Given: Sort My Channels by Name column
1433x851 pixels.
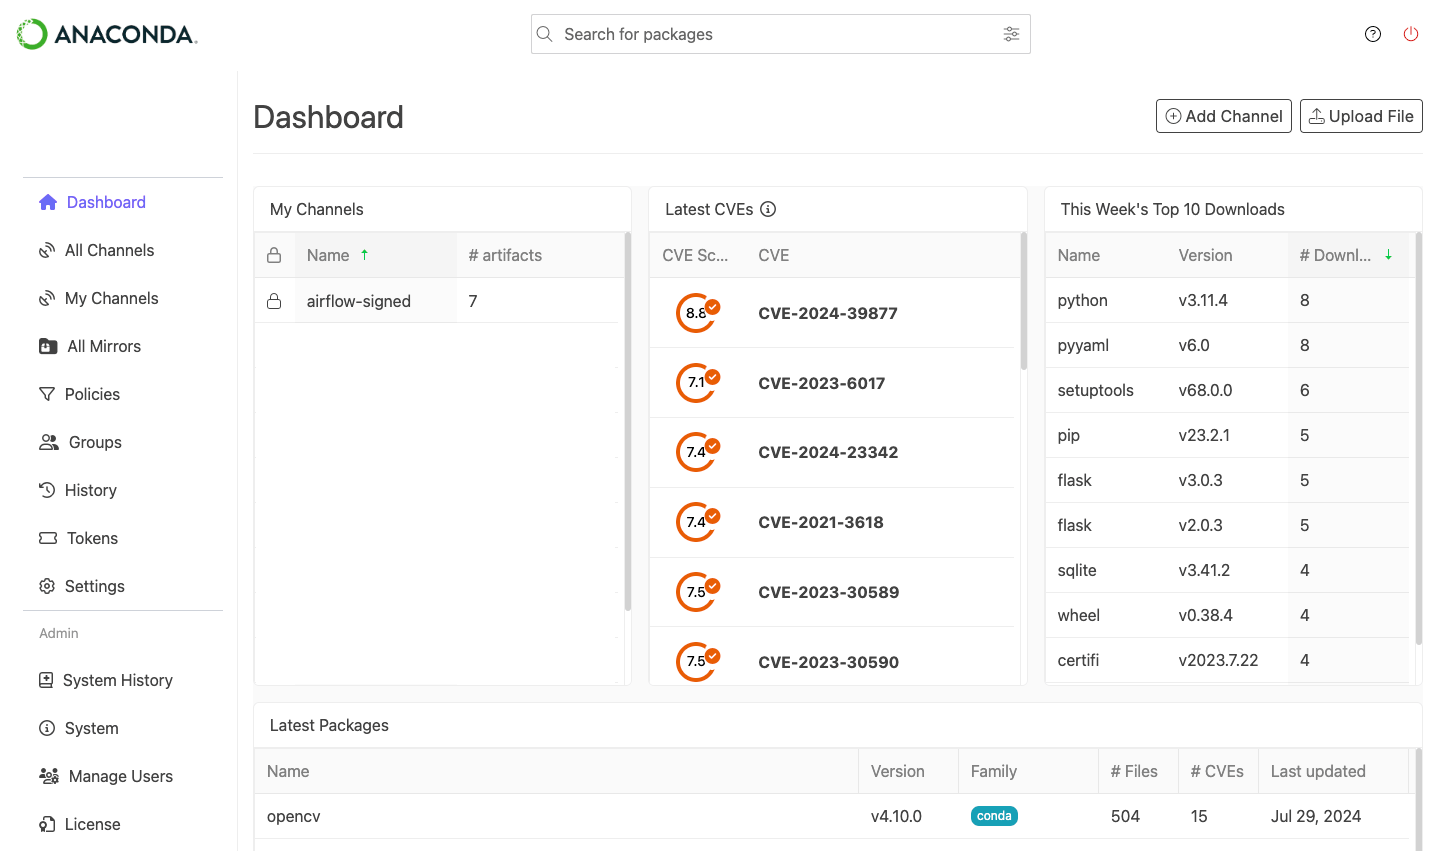Looking at the screenshot, I should (375, 255).
